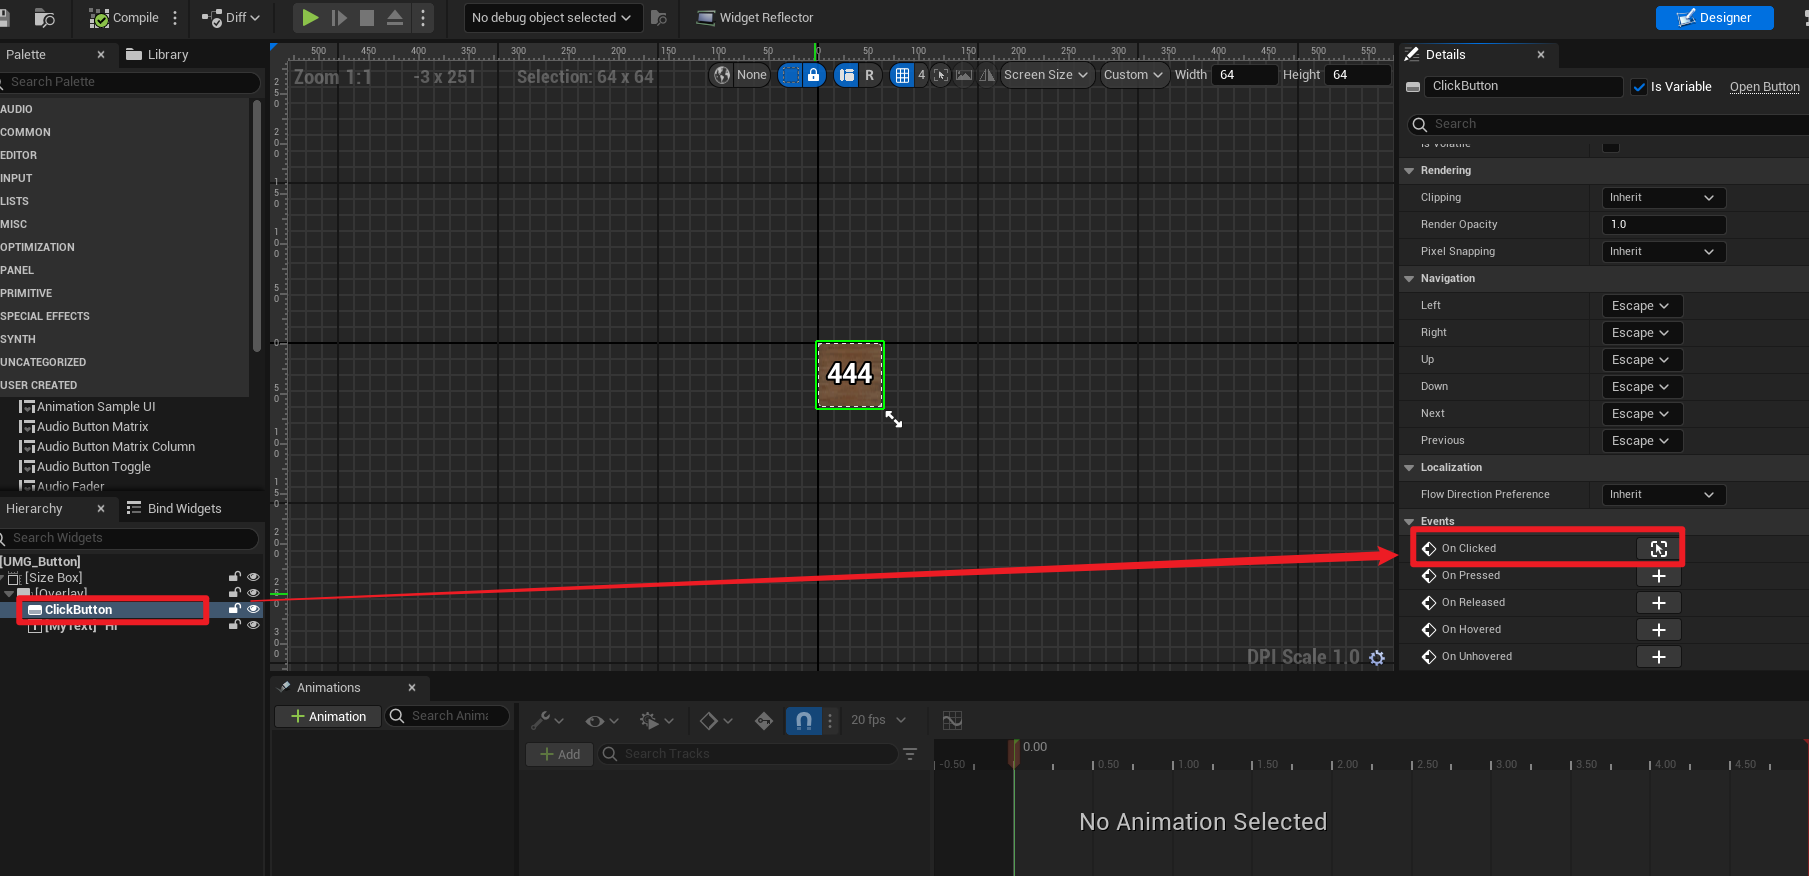Click the Browse to asset icon
1809x876 pixels.
point(45,18)
